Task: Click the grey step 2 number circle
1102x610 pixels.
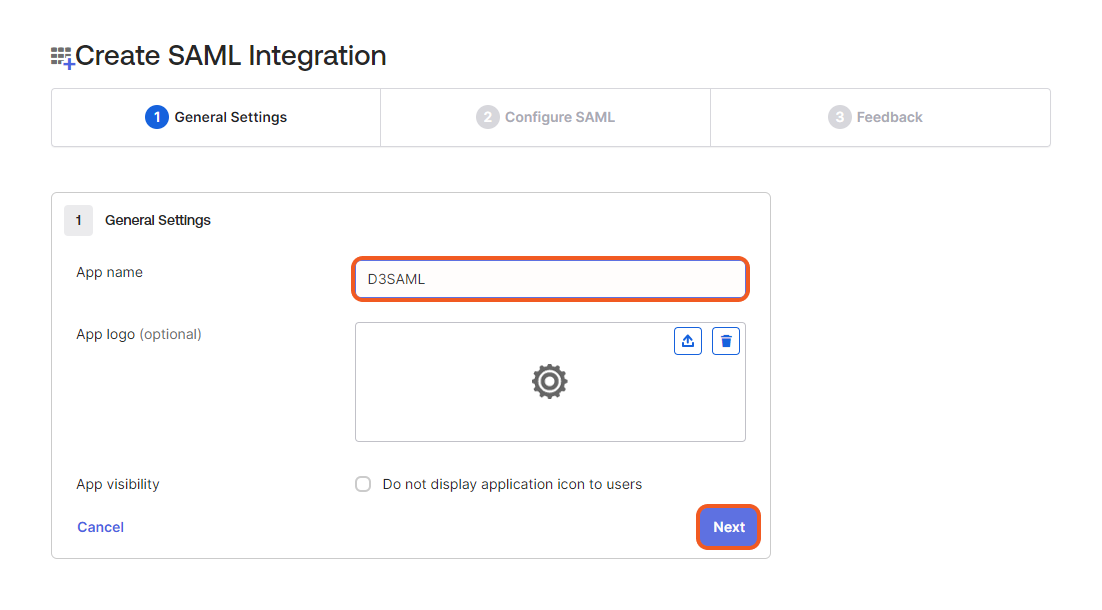Action: pos(487,117)
